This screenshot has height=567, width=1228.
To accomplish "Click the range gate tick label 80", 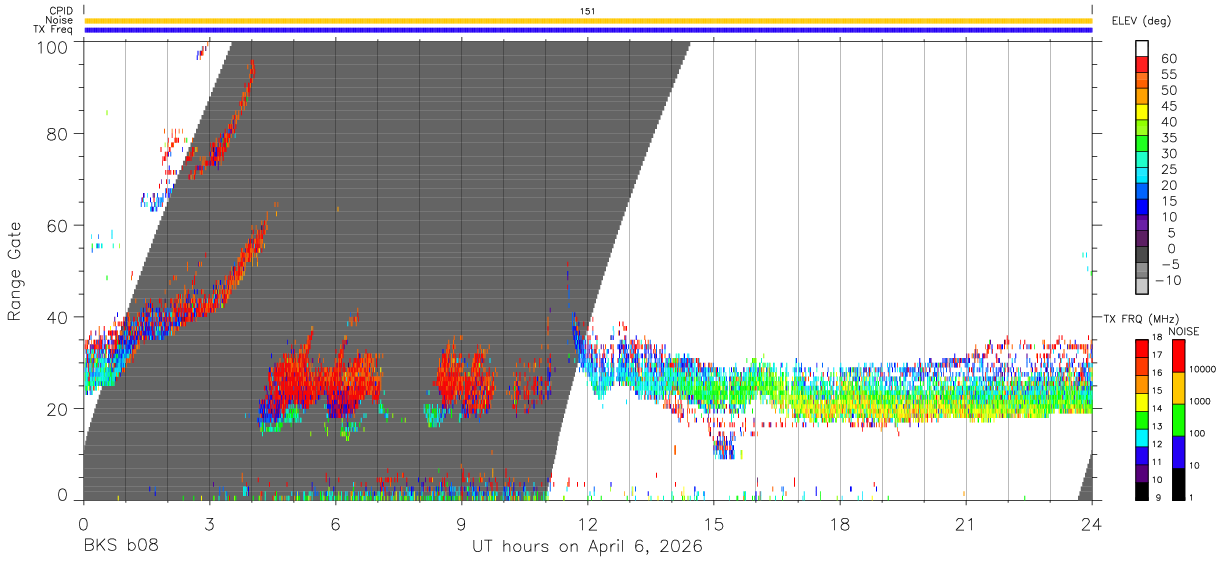I will [x=57, y=134].
